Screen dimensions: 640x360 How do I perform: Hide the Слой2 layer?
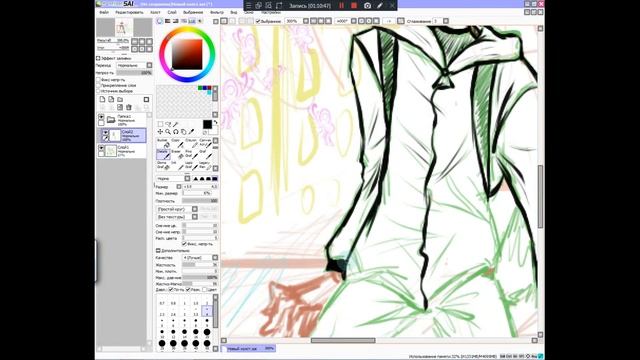click(x=105, y=133)
